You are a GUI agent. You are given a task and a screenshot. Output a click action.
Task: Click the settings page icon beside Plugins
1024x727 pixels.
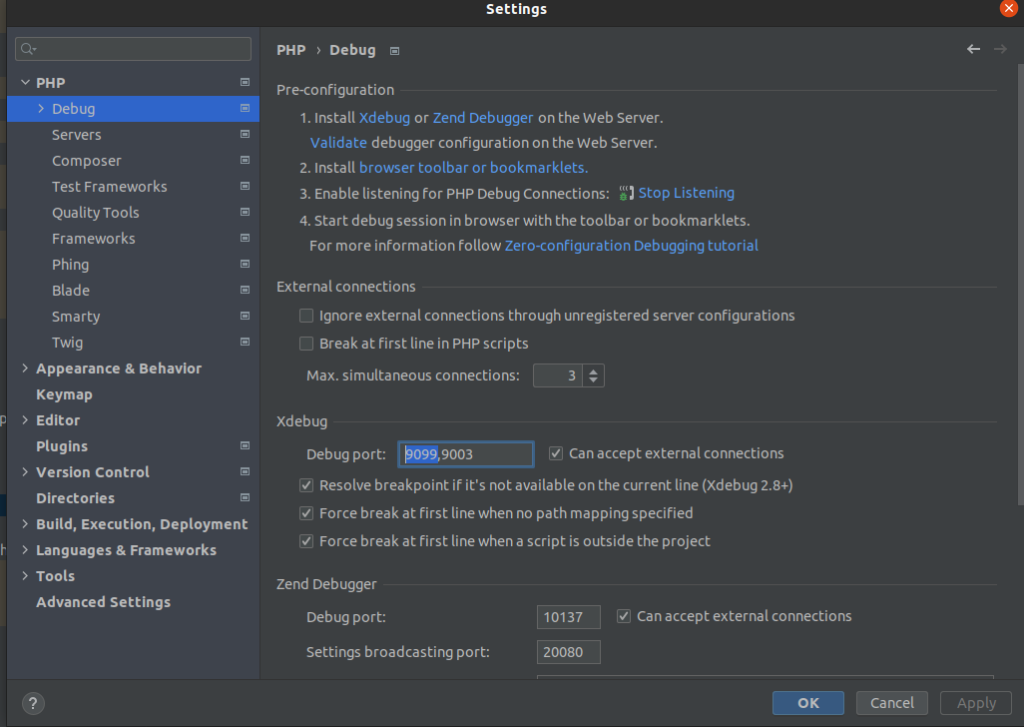click(x=245, y=446)
